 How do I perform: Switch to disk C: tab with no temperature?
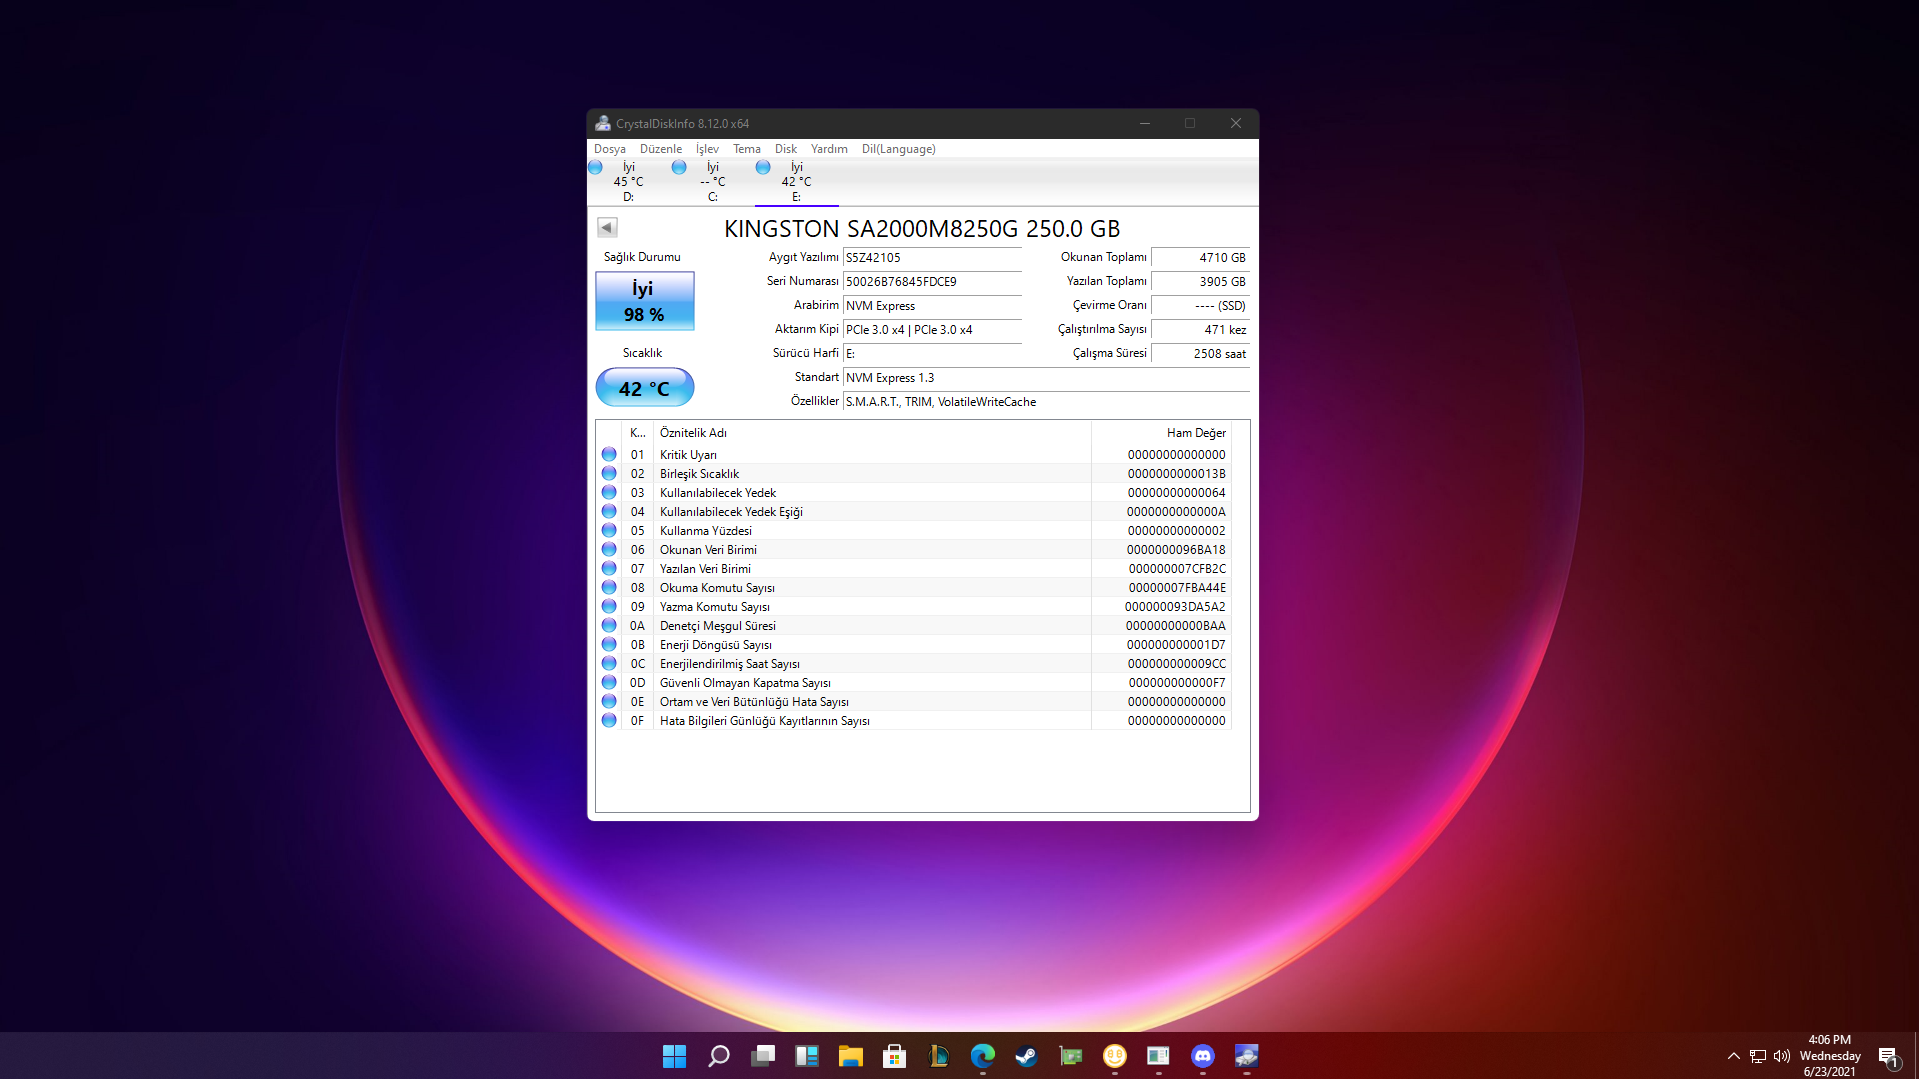click(x=712, y=182)
